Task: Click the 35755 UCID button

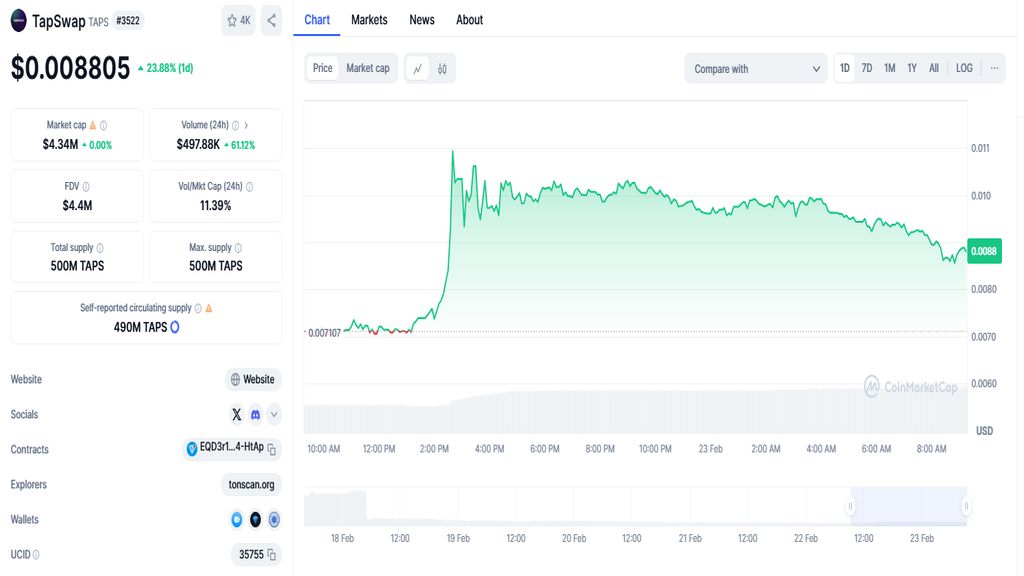Action: (x=256, y=554)
